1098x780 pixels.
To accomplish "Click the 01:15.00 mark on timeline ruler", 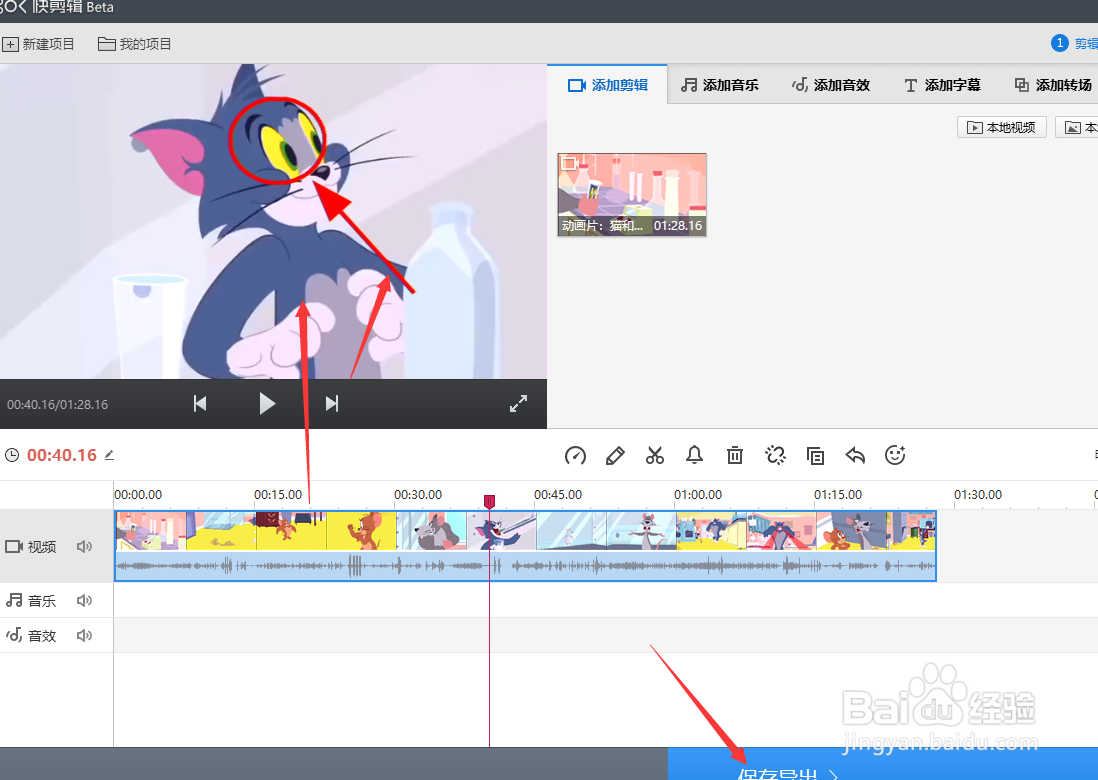I will 838,494.
